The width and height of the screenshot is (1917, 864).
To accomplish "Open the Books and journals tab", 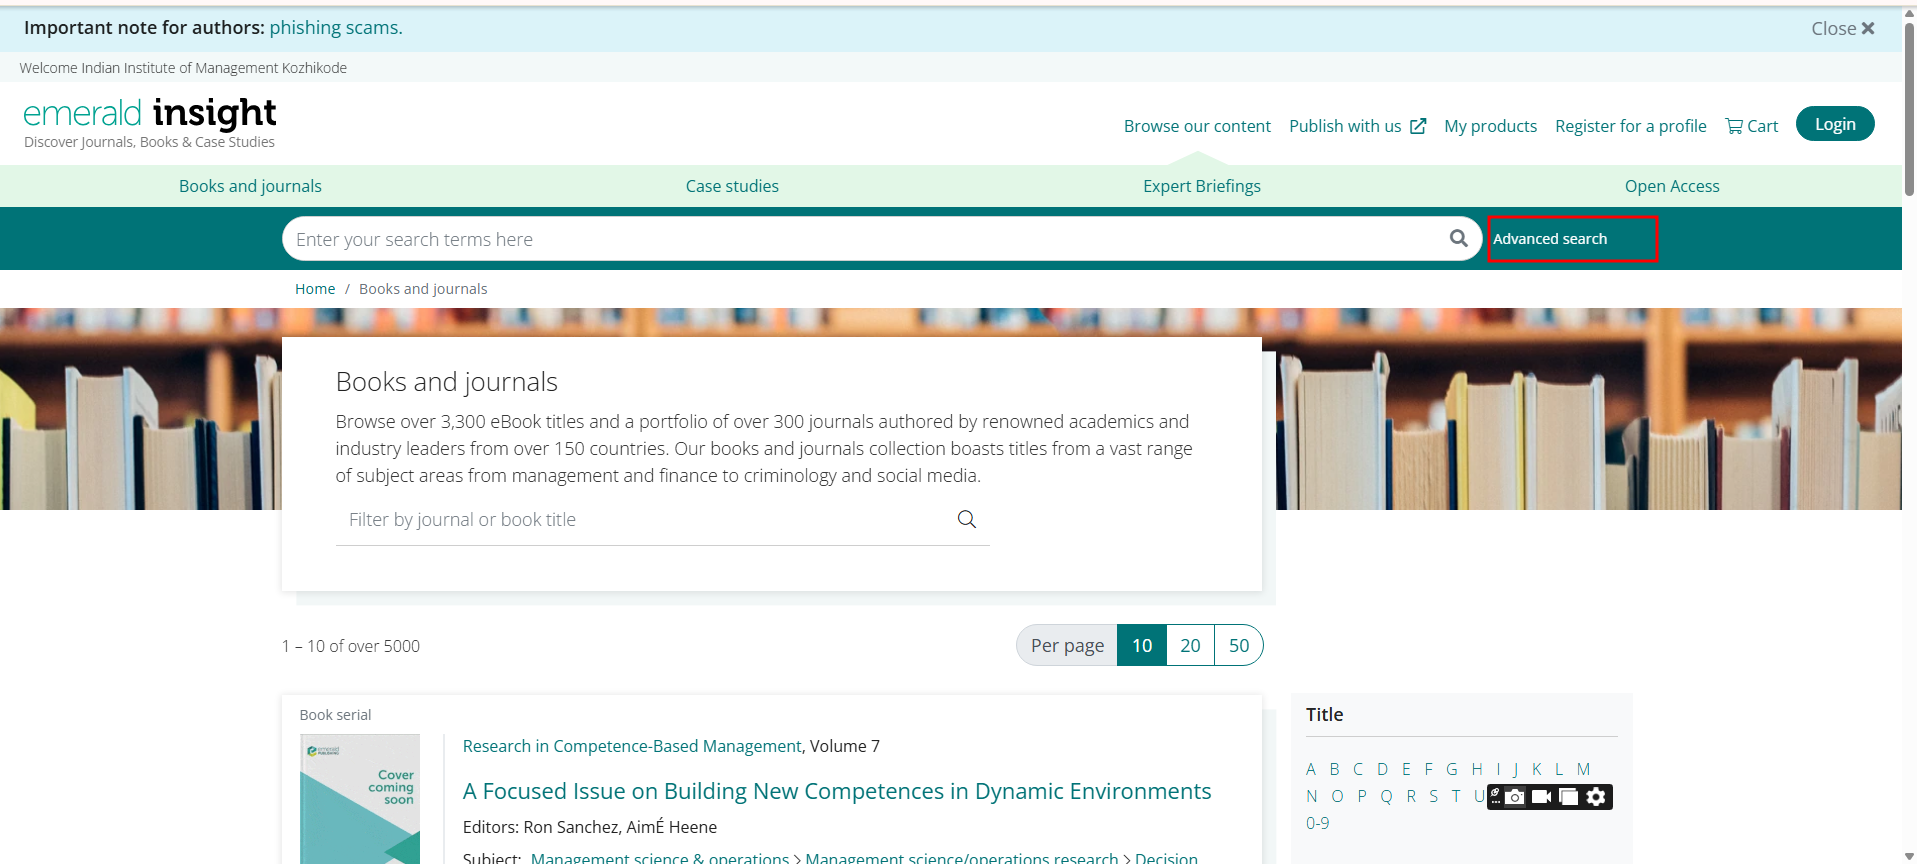I will 250,186.
